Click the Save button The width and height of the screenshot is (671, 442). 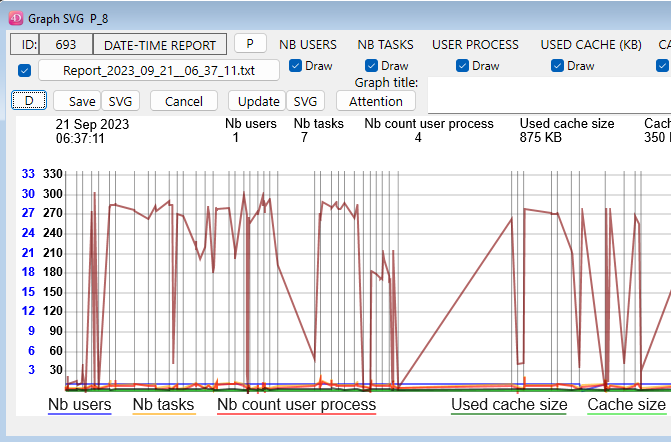(82, 101)
